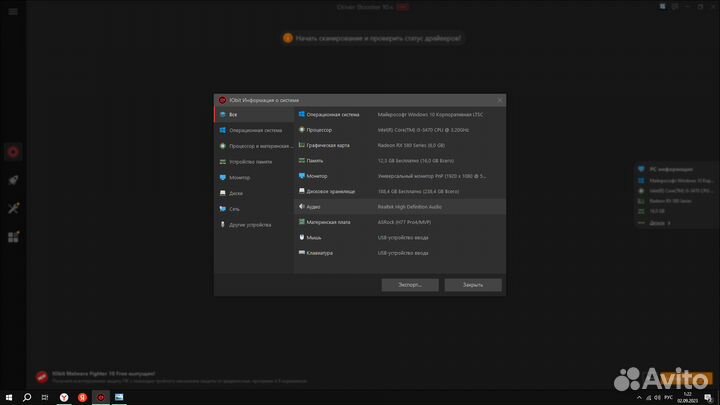Click the keyboard icon in the Клавиатура row
Image resolution: width=720 pixels, height=405 pixels.
pos(302,252)
